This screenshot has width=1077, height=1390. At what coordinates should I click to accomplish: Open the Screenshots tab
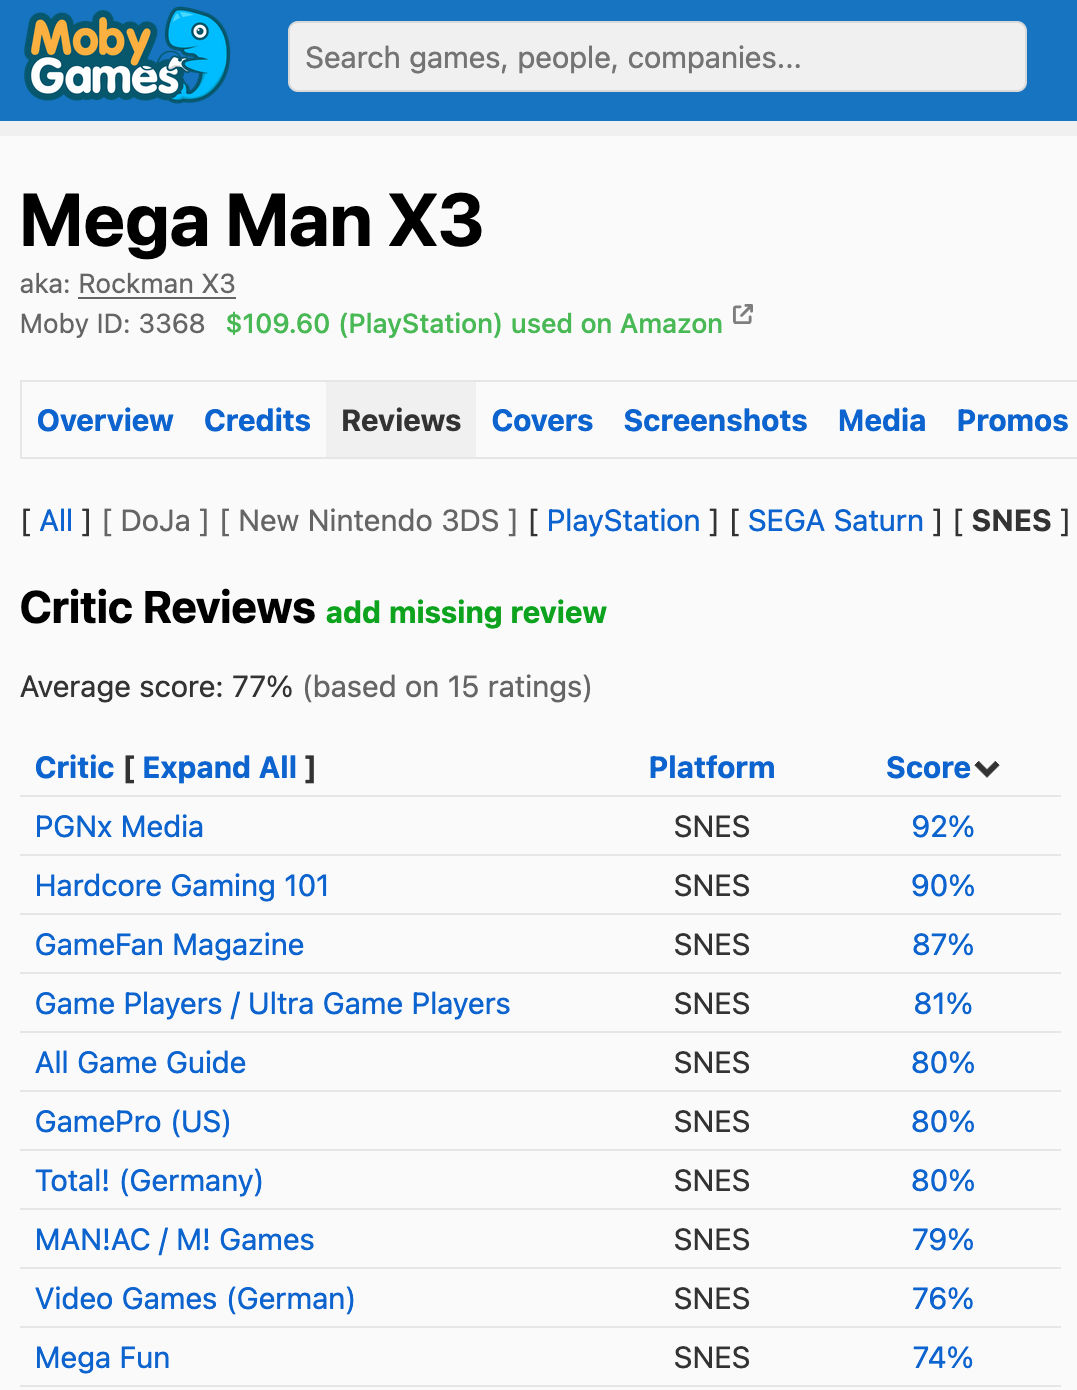click(715, 421)
